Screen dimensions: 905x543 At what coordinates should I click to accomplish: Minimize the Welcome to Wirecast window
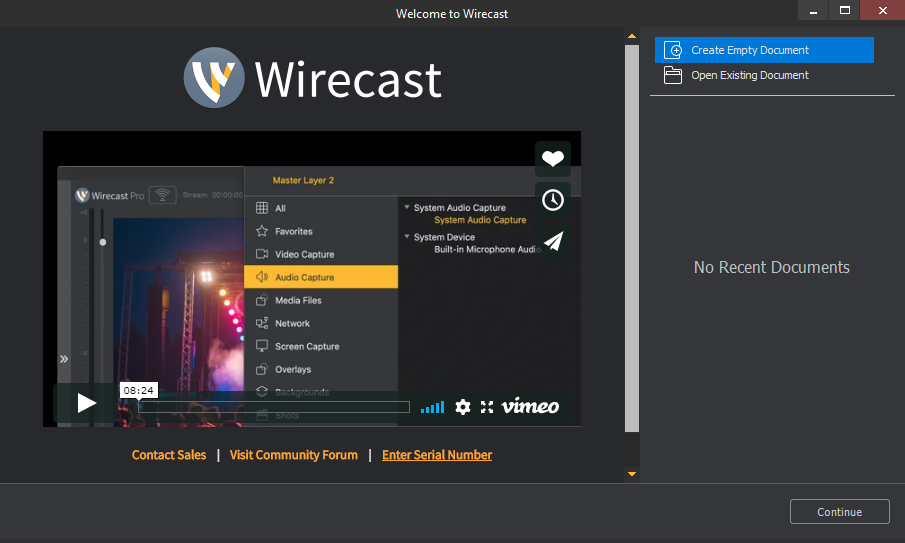point(813,10)
